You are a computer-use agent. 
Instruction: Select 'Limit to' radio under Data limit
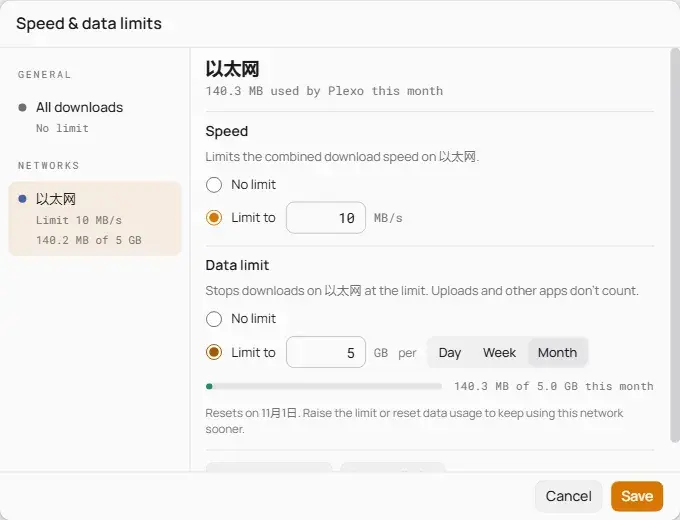(x=214, y=352)
